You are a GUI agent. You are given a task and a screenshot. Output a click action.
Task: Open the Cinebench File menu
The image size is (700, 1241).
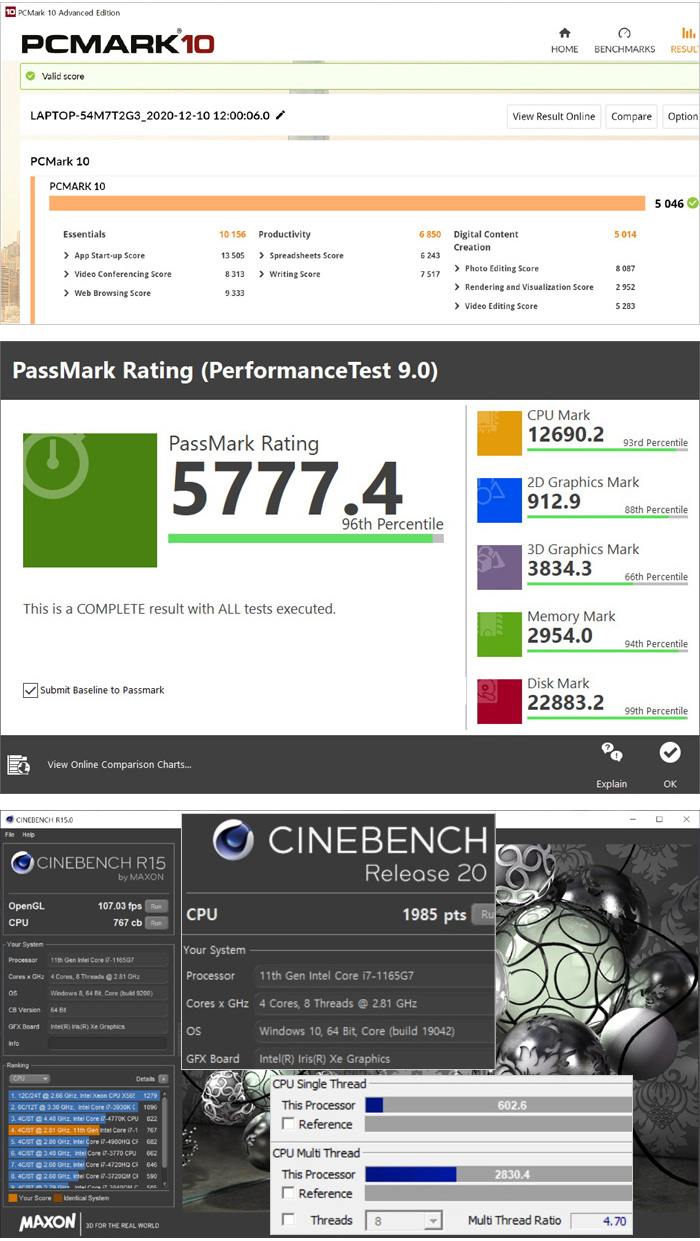pyautogui.click(x=10, y=834)
